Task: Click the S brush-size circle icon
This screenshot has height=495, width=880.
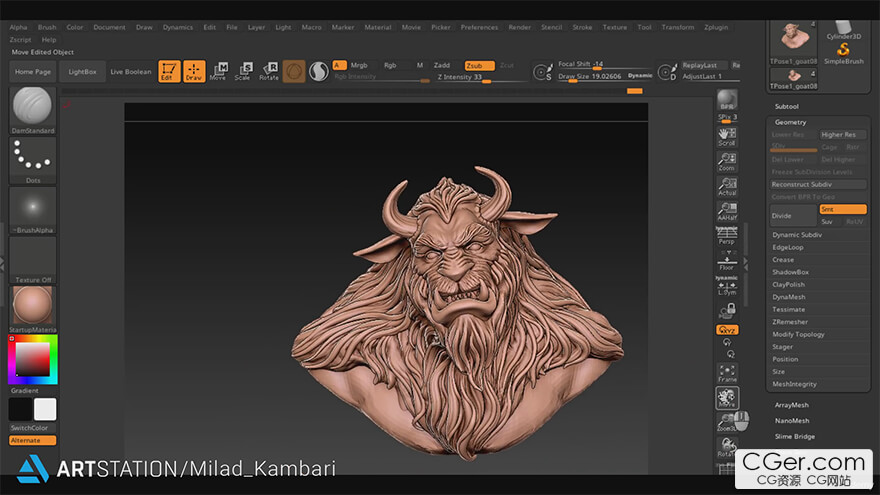Action: (543, 72)
